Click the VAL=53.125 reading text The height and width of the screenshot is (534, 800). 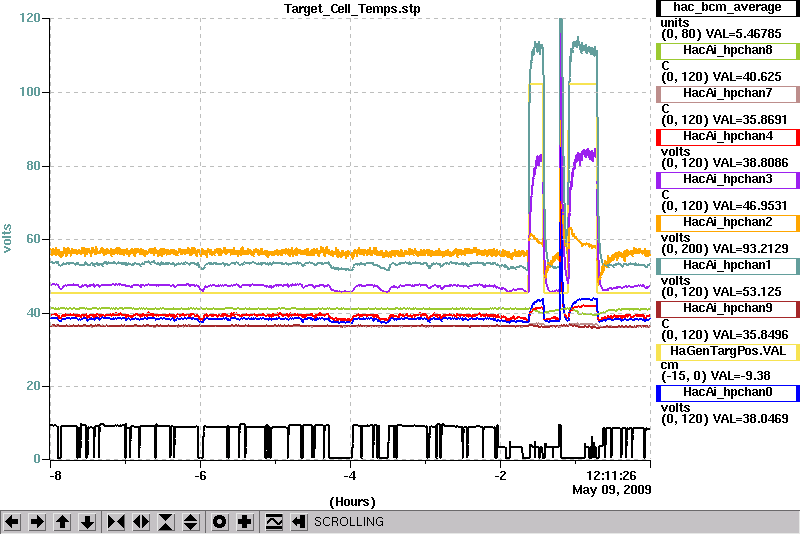pyautogui.click(x=747, y=292)
